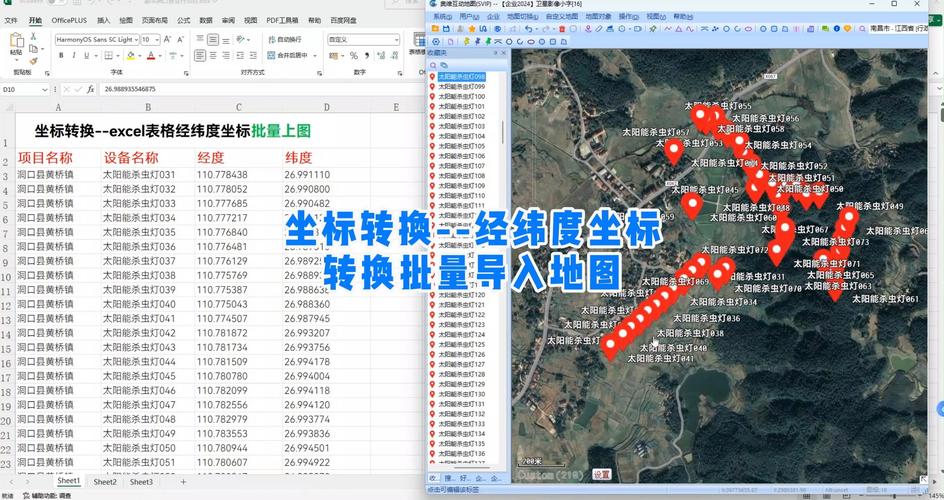Open the Name Box dropdown beside D10
This screenshot has width=944, height=500.
(x=45, y=89)
